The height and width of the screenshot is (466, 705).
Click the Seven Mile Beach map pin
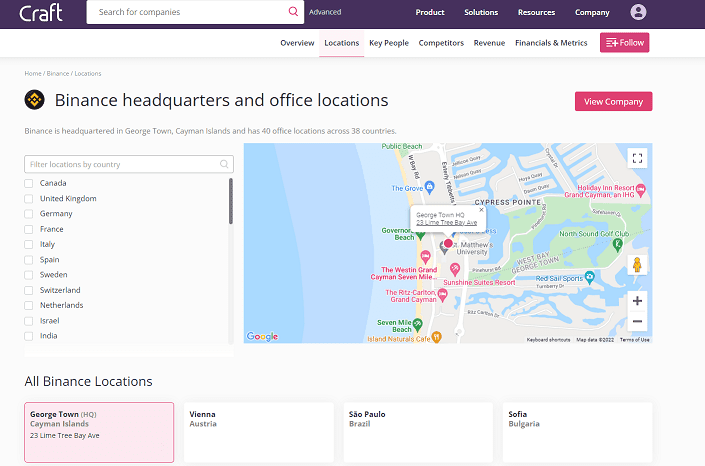point(418,324)
